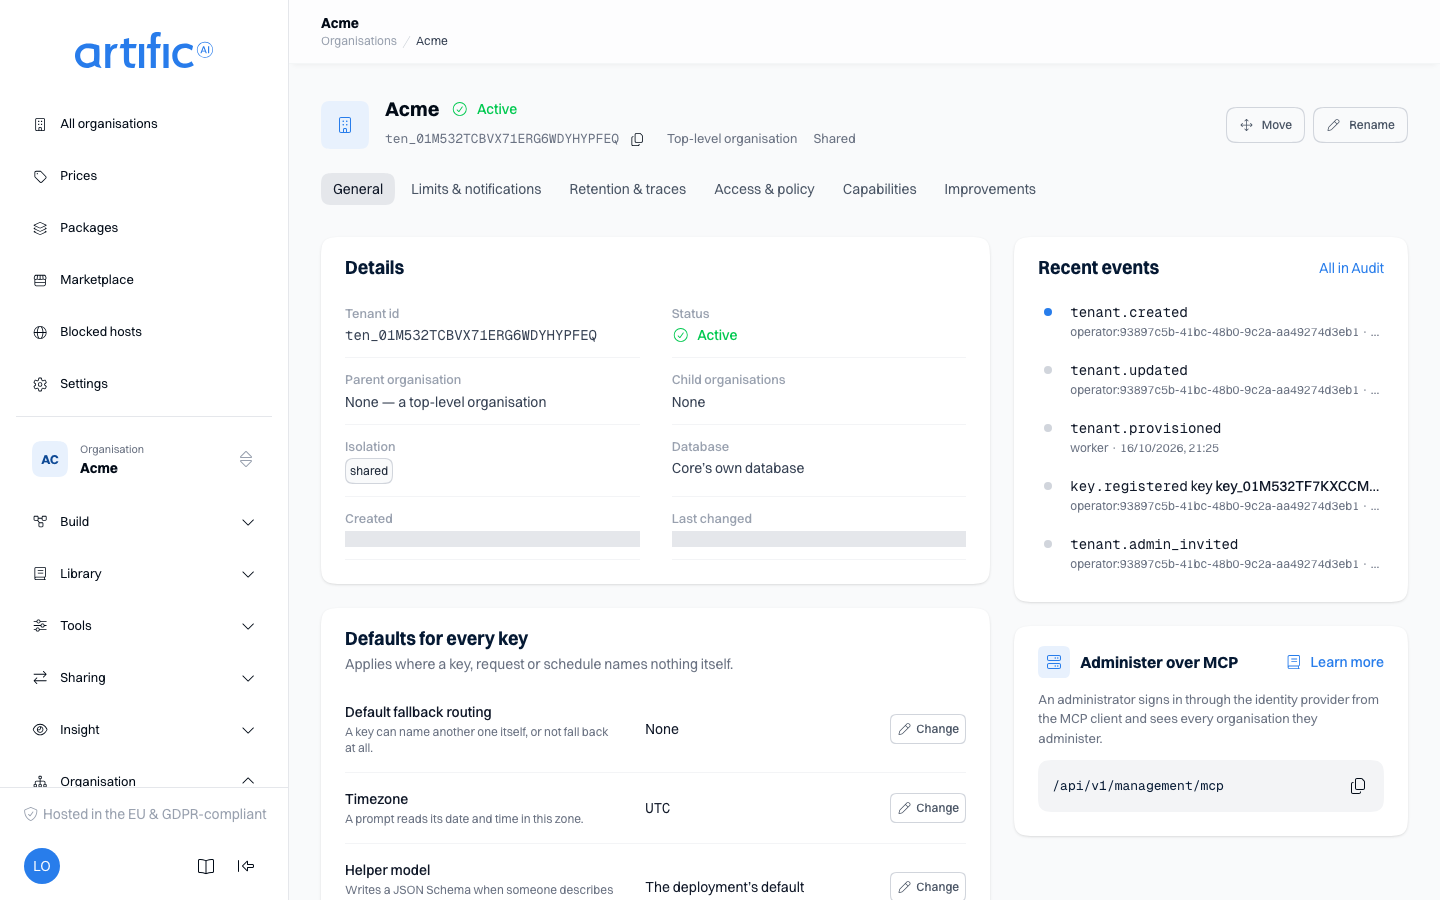Go to Packages section
Viewport: 1440px width, 900px height.
(144, 228)
